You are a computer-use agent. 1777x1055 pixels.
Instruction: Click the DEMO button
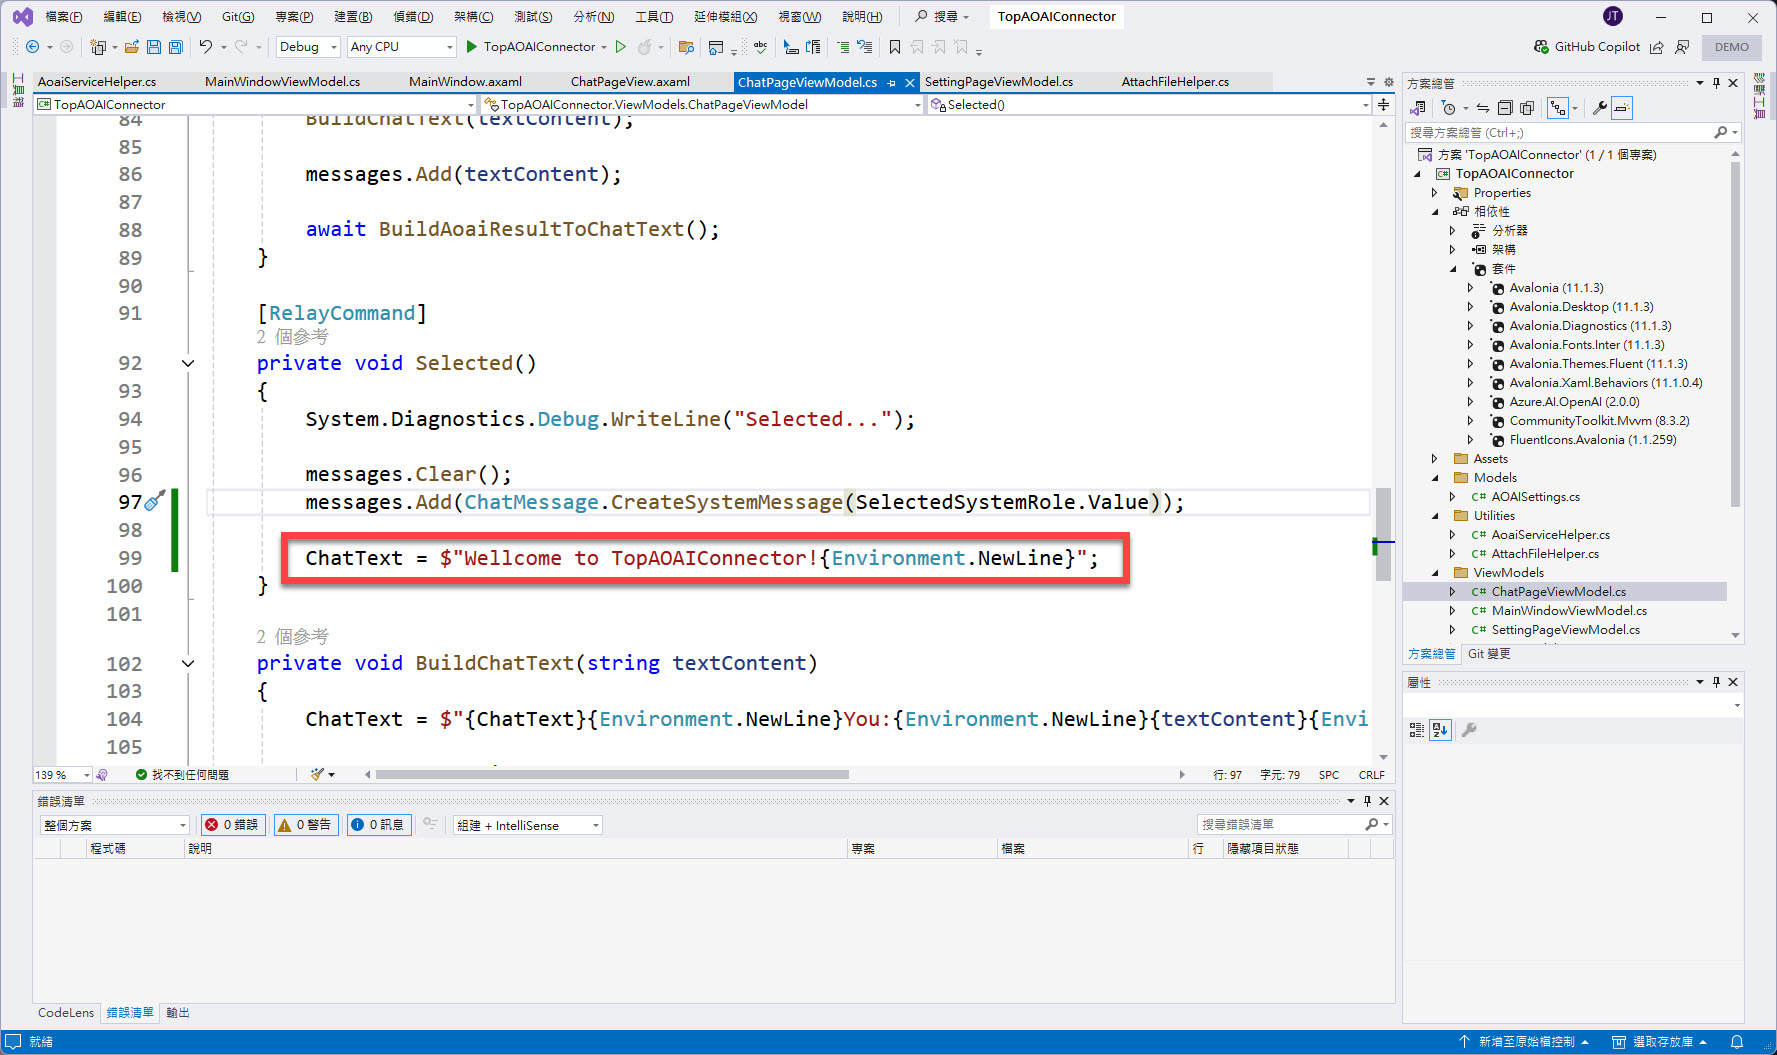coord(1732,47)
